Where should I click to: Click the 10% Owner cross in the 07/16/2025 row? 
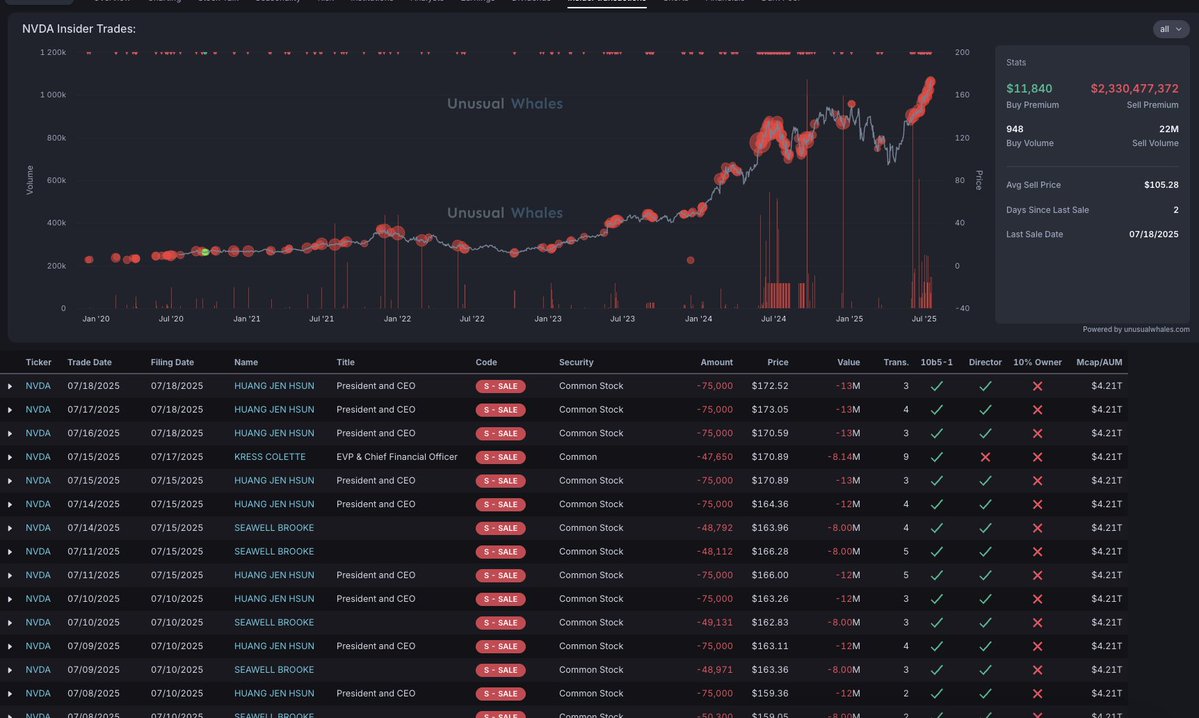(x=1038, y=434)
